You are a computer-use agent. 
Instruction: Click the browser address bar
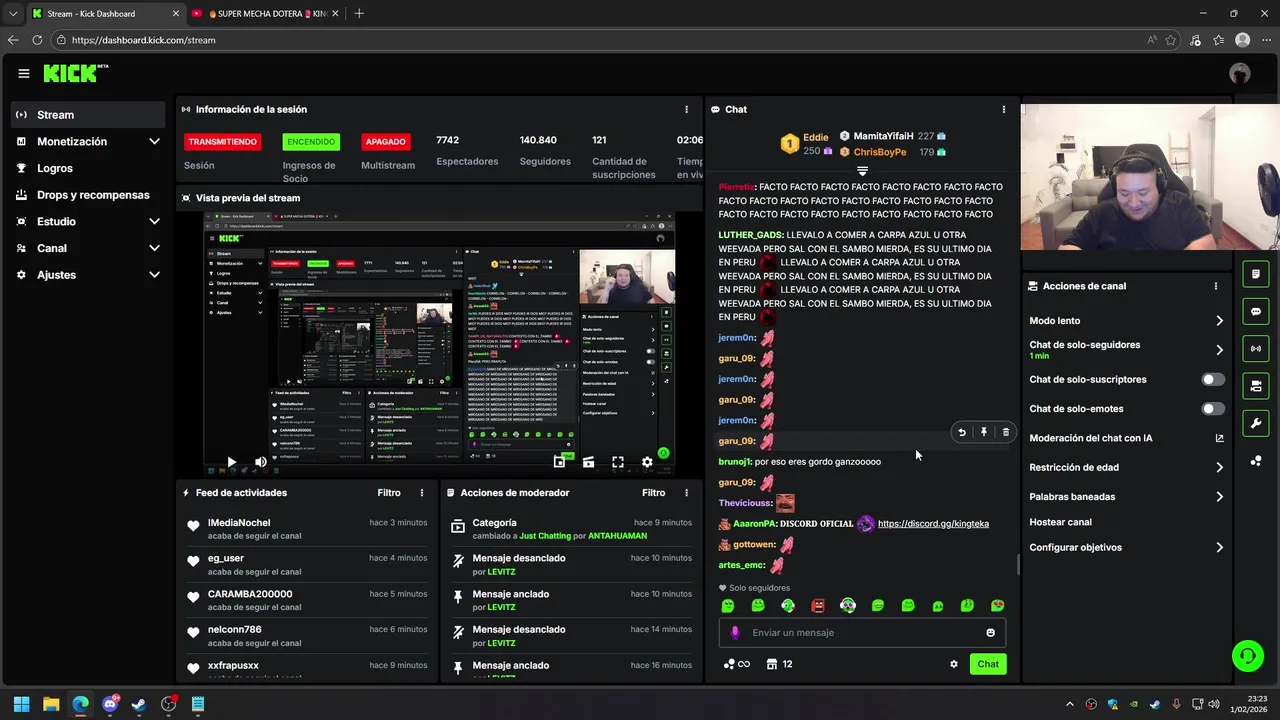600,40
